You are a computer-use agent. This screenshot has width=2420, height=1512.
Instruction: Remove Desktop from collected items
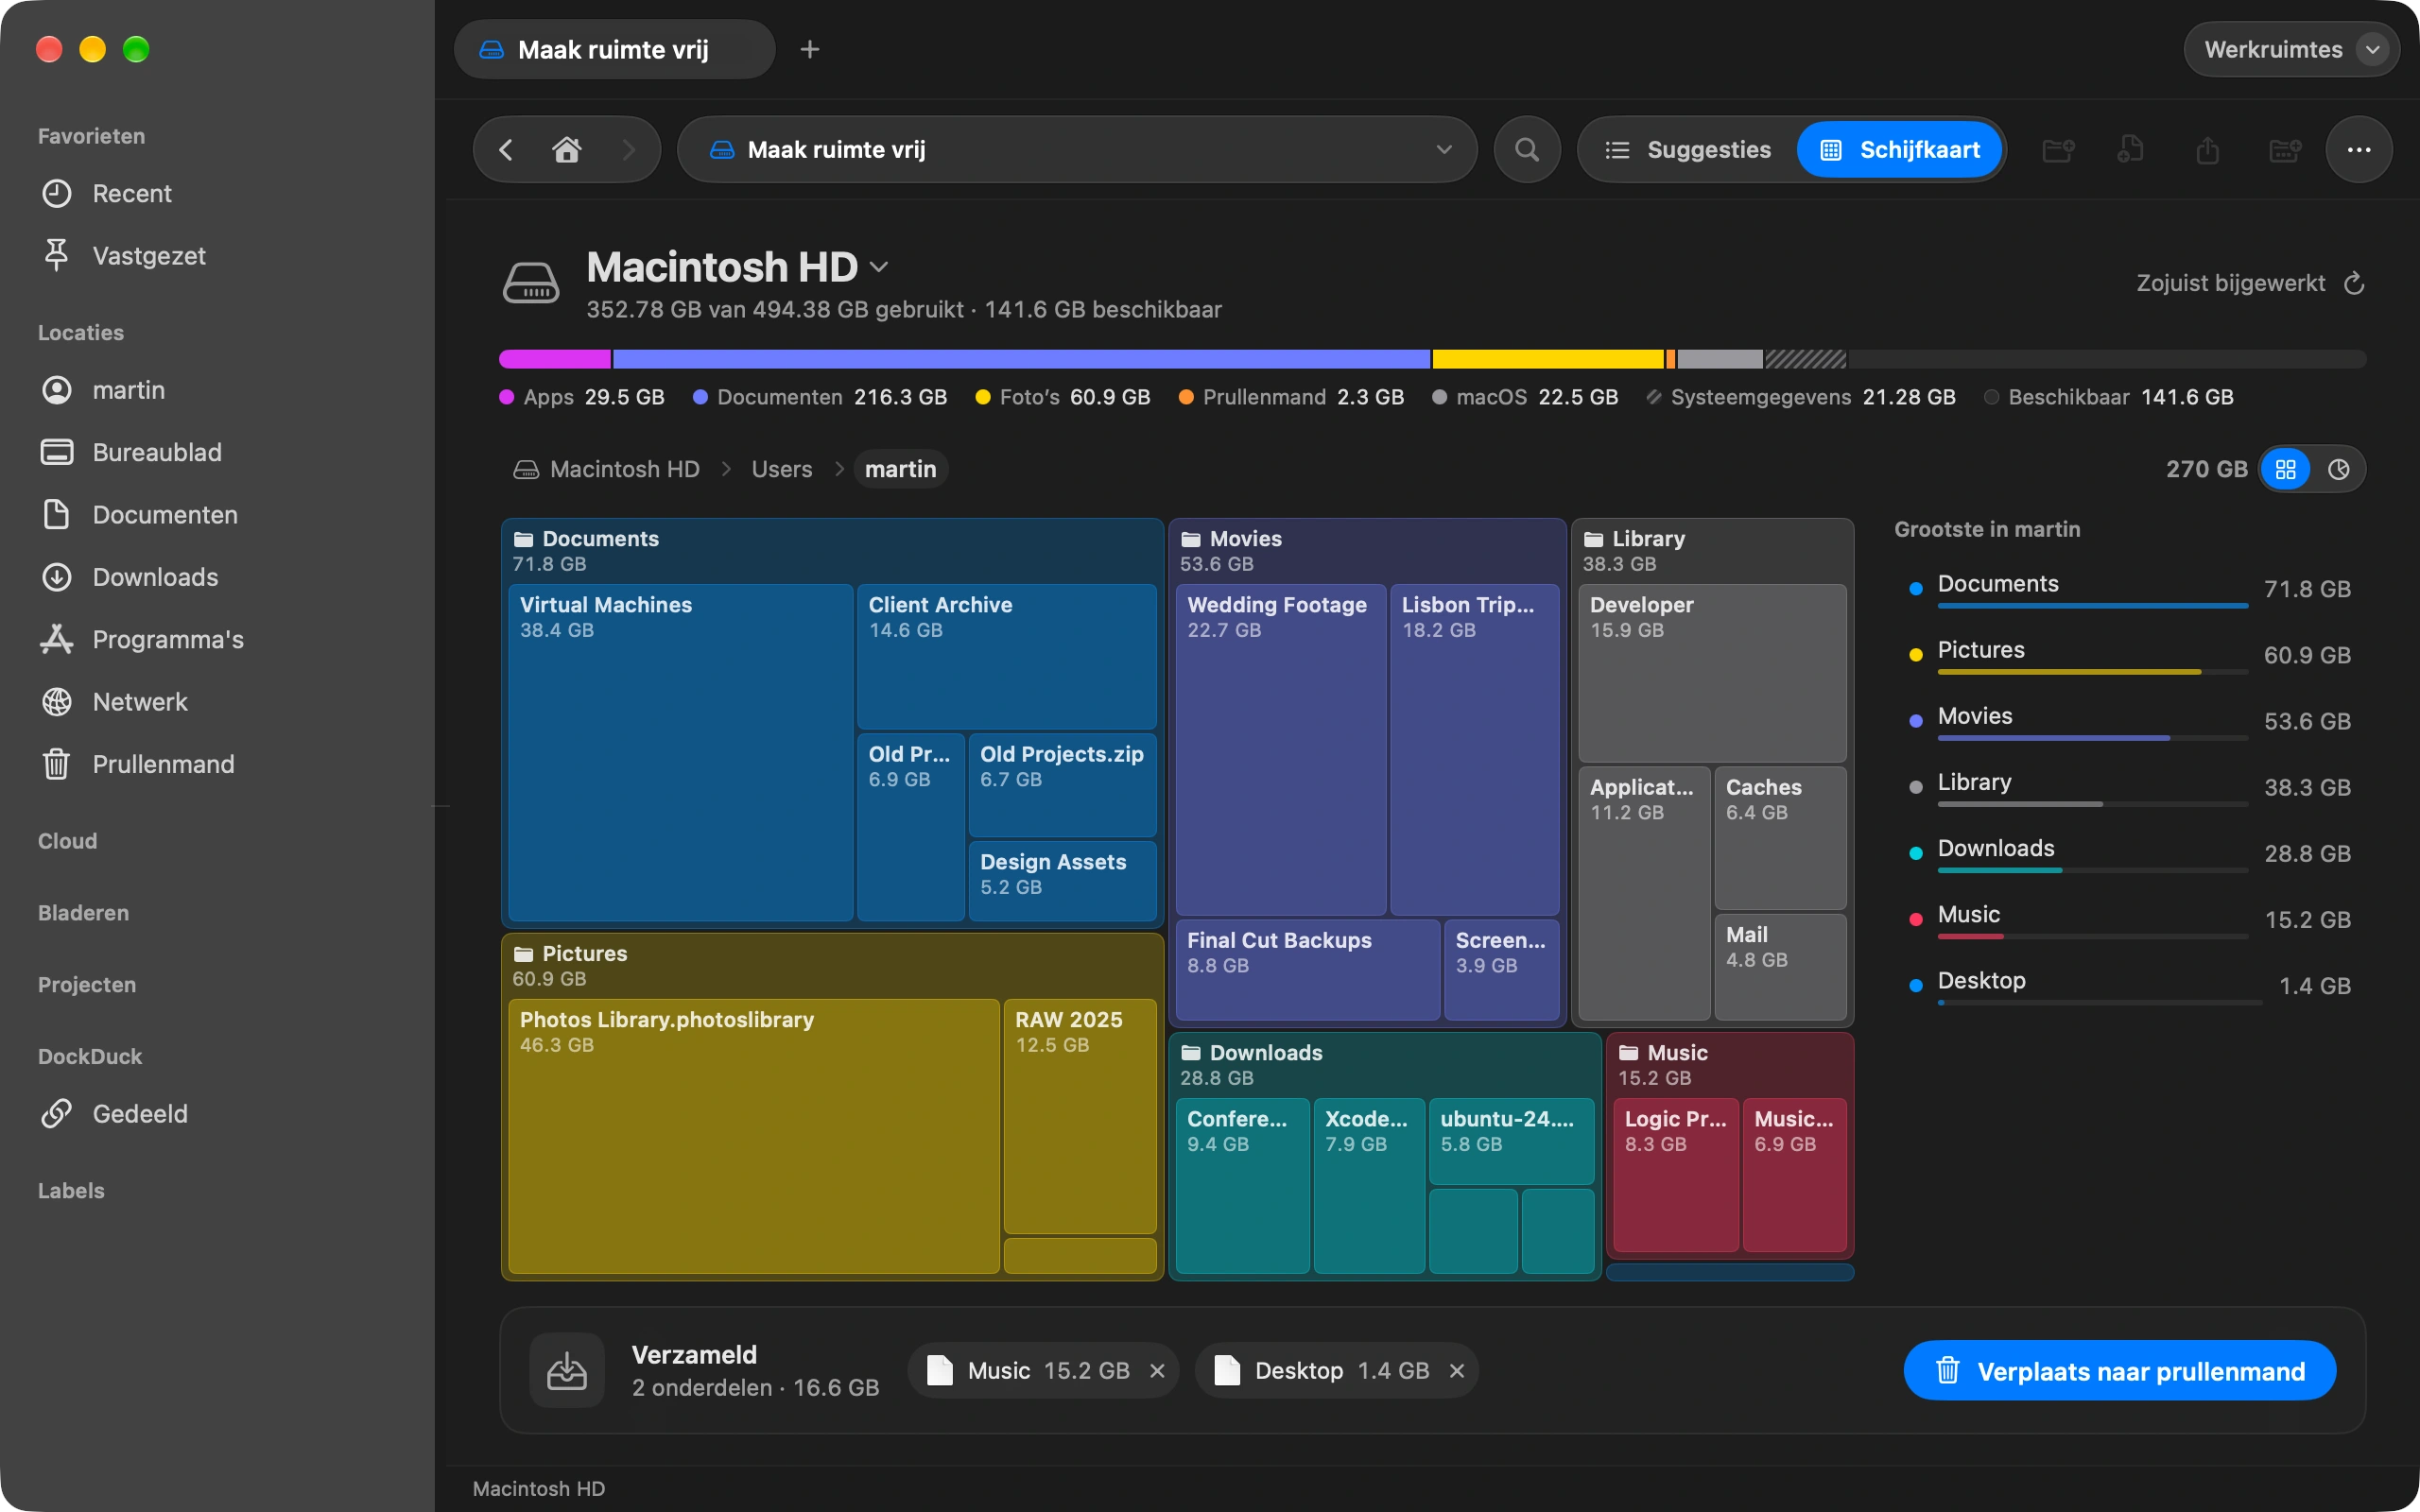point(1457,1370)
